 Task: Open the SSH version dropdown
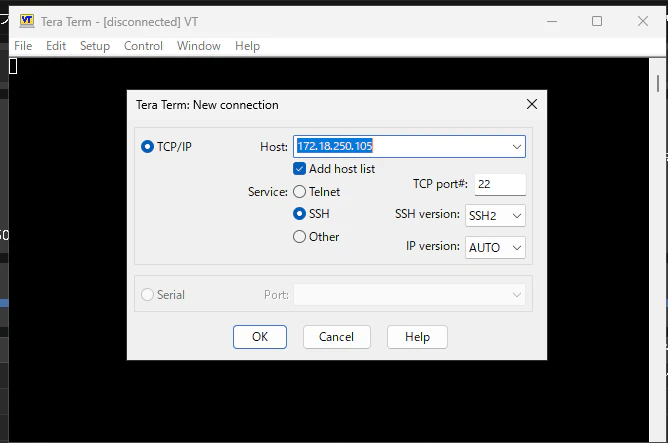pos(495,216)
